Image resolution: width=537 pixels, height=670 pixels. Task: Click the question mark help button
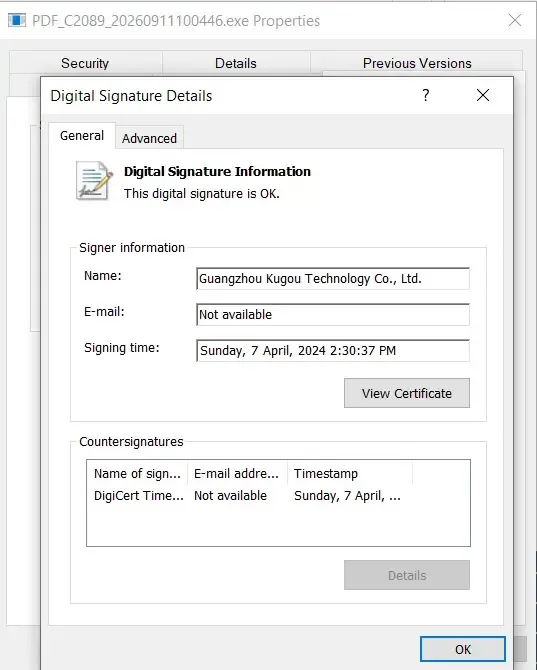click(425, 95)
